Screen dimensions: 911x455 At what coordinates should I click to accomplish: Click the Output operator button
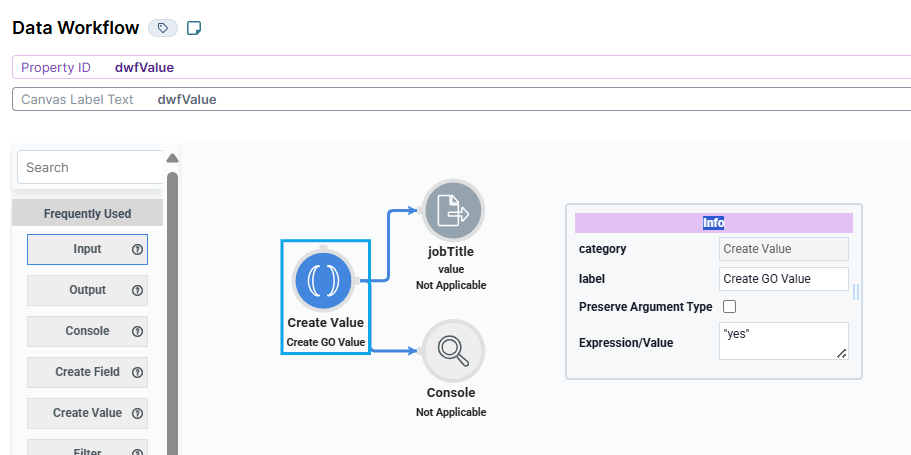(87, 291)
